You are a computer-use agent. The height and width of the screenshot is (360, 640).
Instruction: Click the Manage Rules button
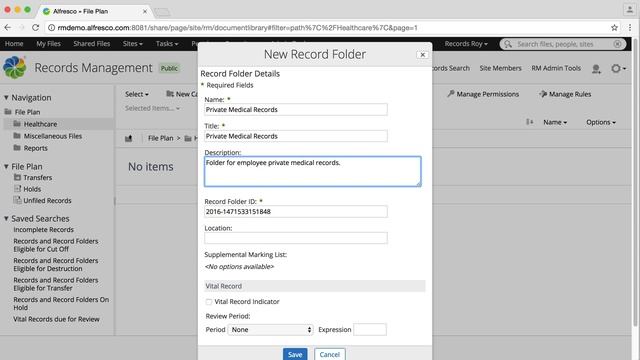565,94
